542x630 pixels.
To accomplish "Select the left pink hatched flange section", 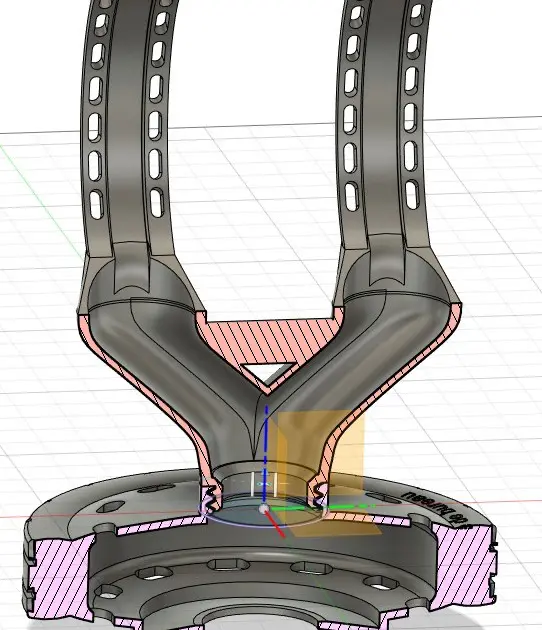I will click(60, 577).
